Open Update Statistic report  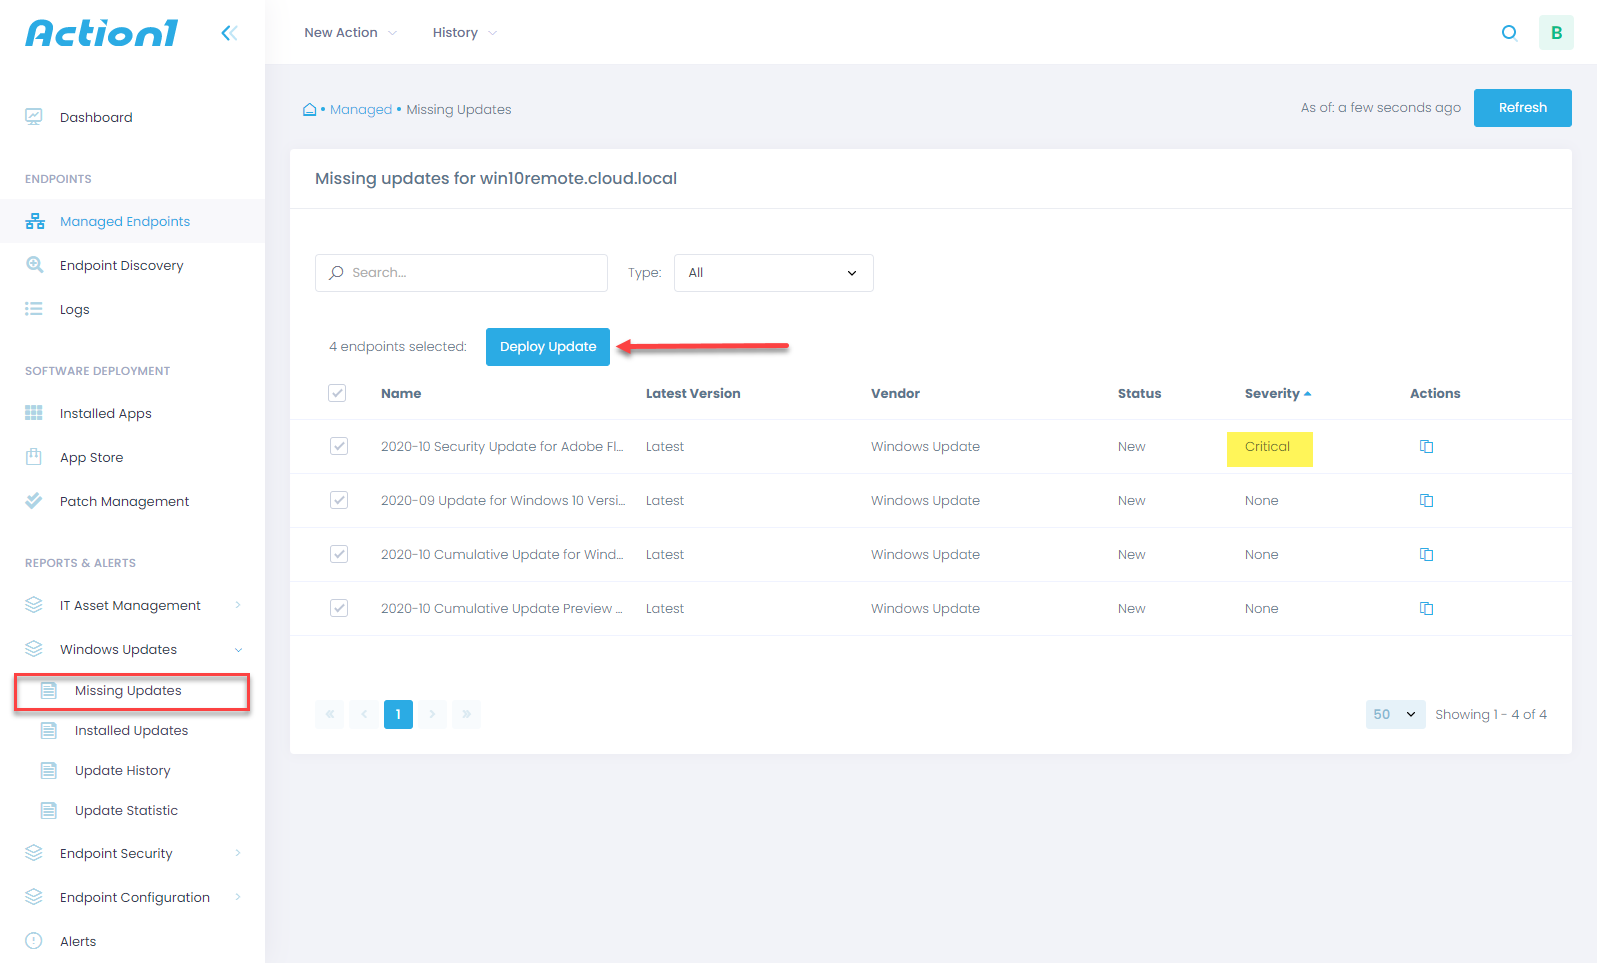(x=126, y=810)
